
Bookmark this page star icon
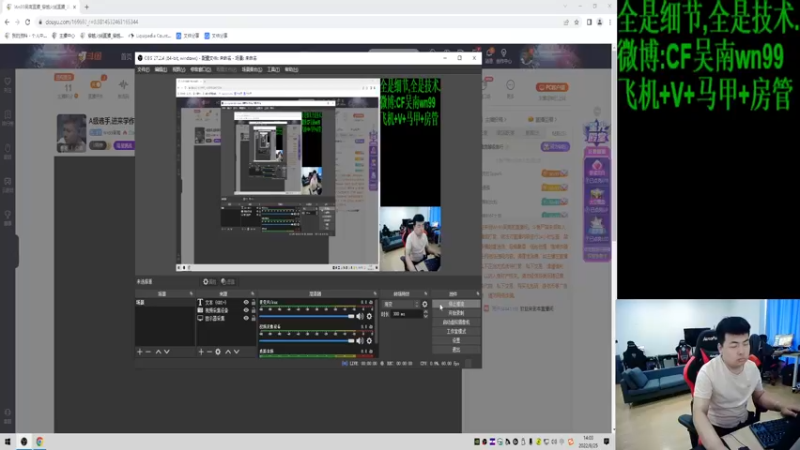(x=577, y=22)
